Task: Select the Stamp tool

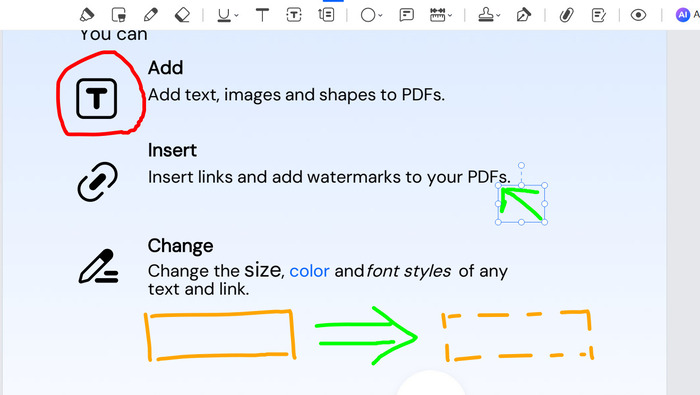Action: [486, 15]
